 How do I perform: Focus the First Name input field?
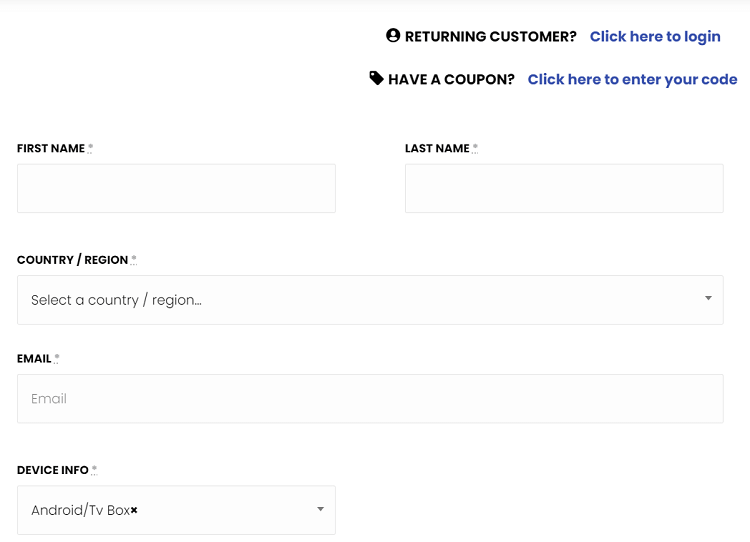click(x=176, y=188)
